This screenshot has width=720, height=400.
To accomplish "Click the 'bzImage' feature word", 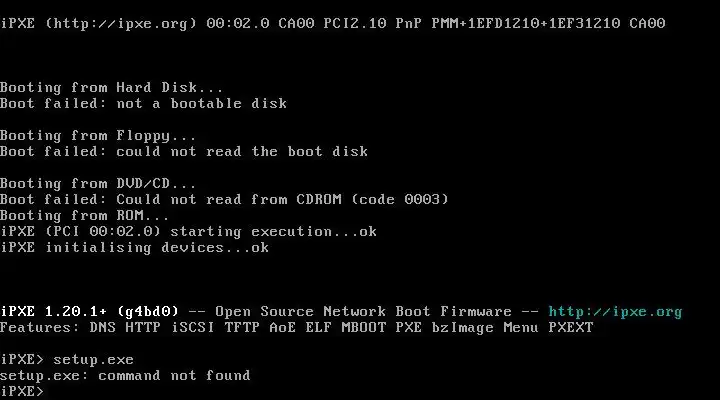I will [462, 327].
